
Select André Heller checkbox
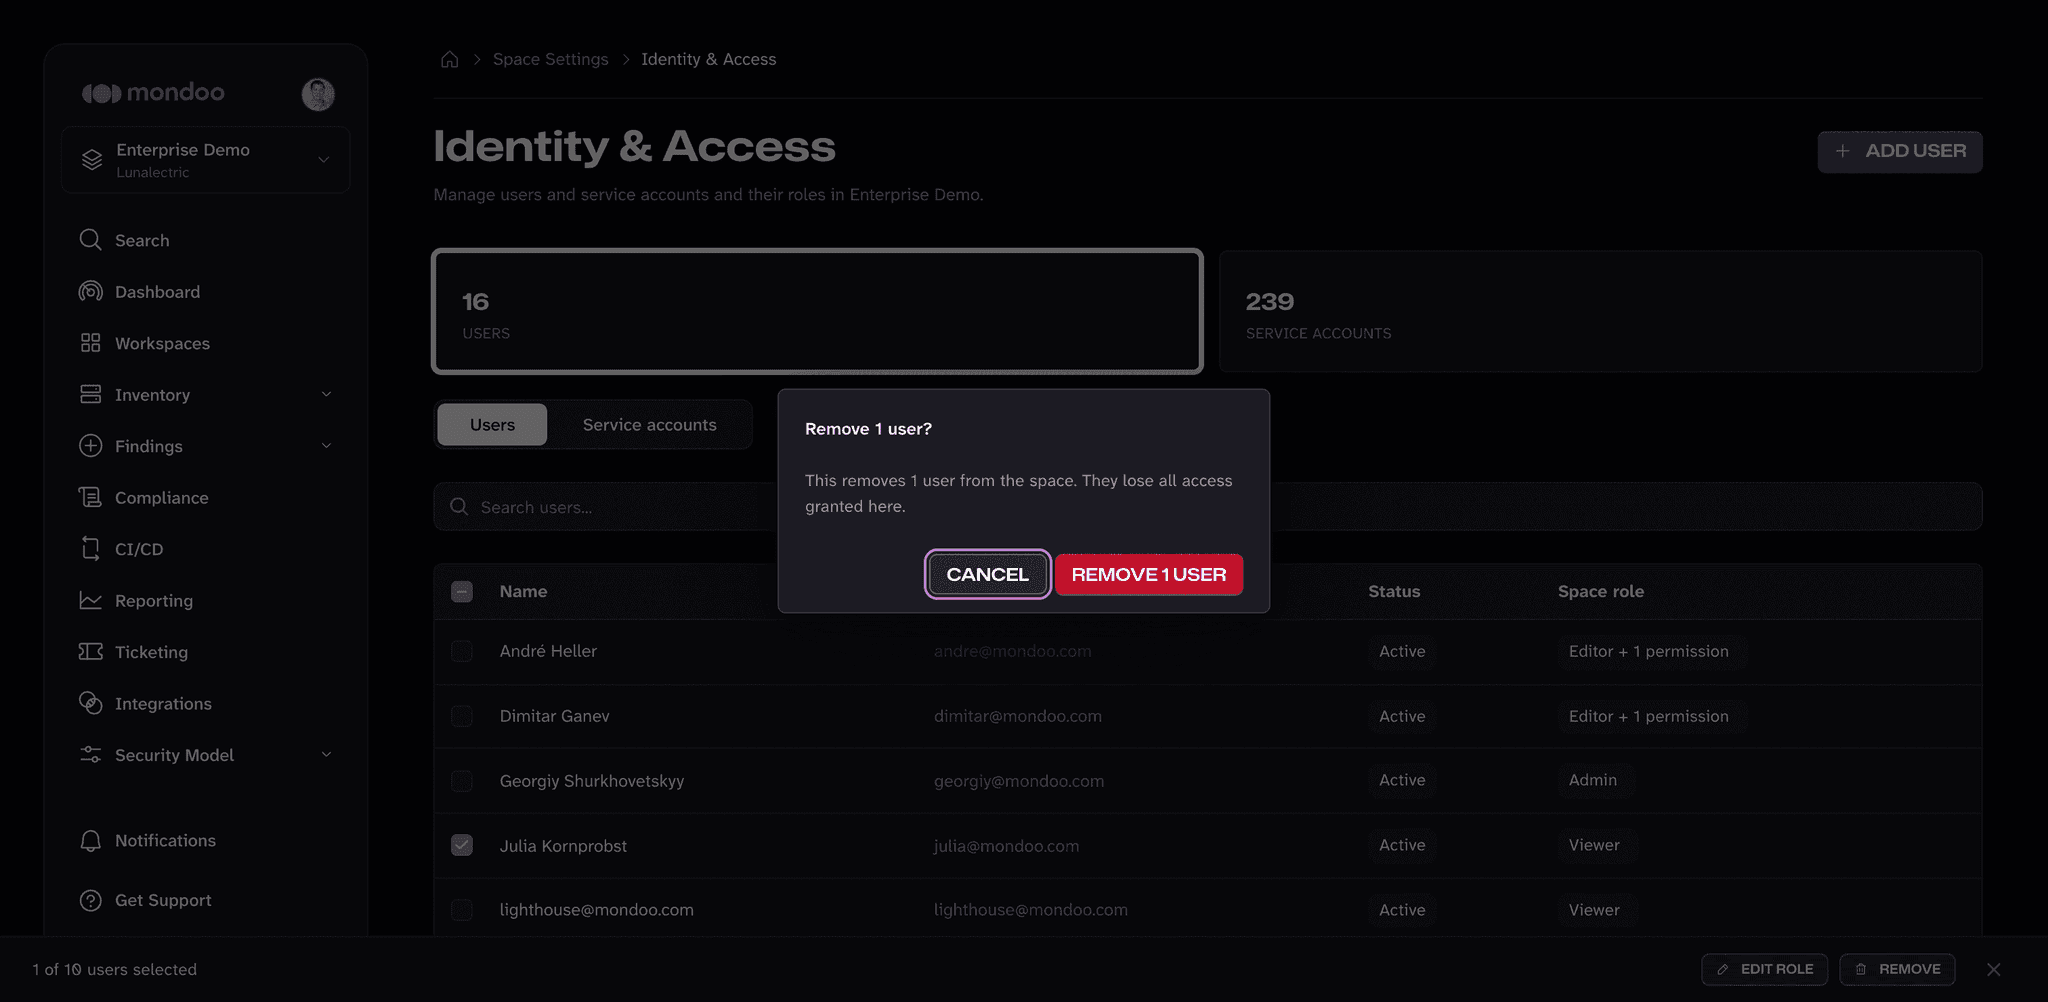click(462, 651)
